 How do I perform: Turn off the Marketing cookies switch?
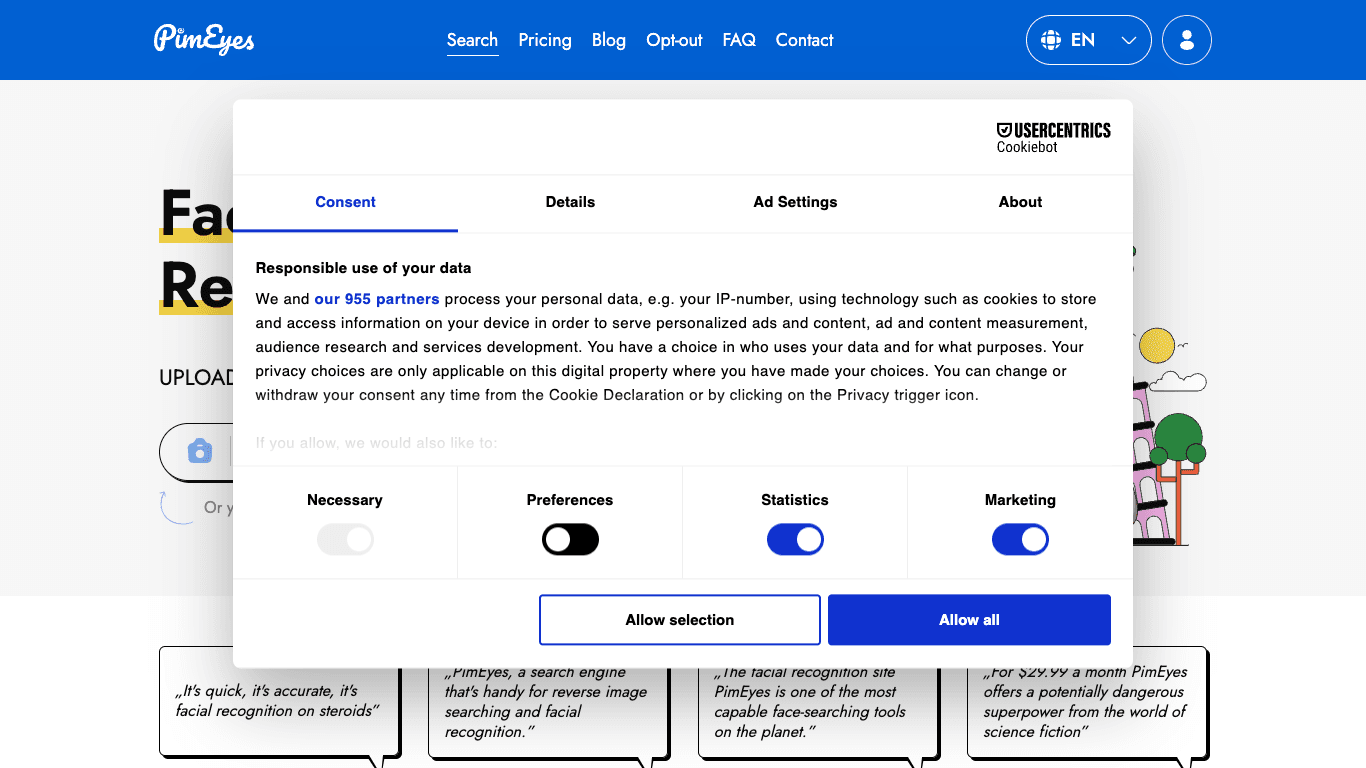point(1020,540)
